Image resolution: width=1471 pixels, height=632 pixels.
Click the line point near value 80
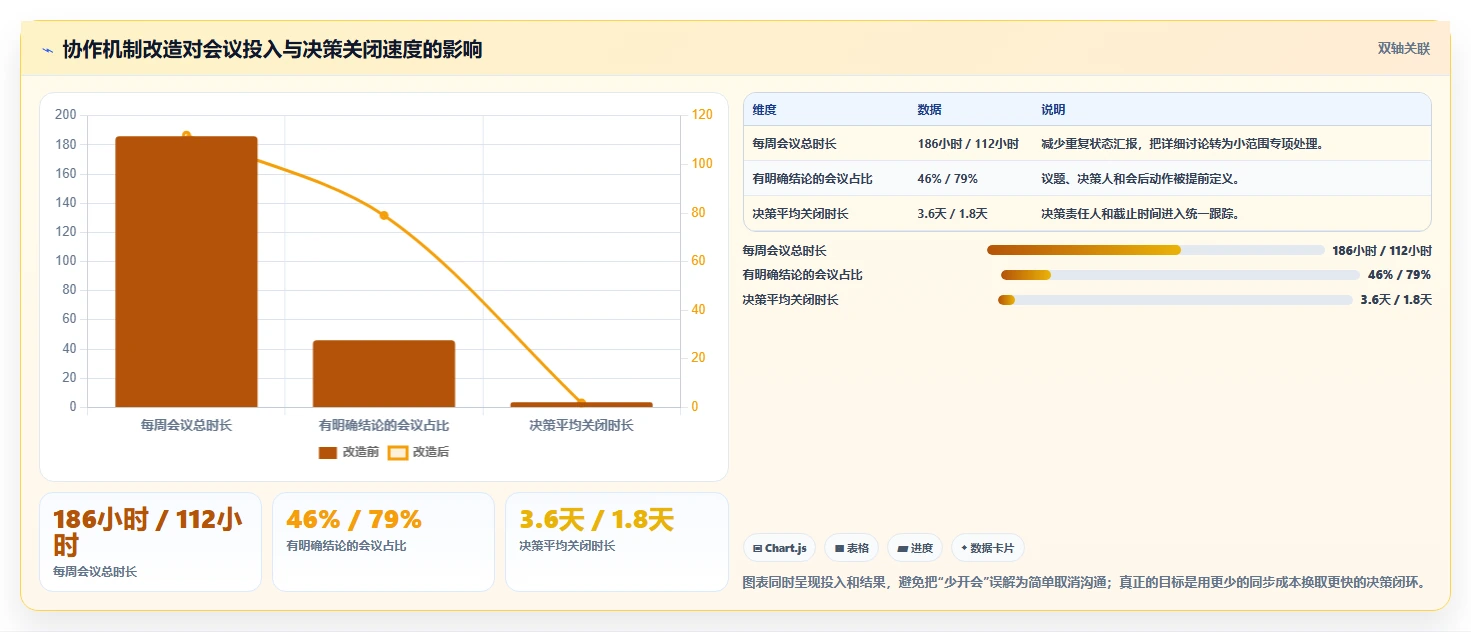click(384, 215)
